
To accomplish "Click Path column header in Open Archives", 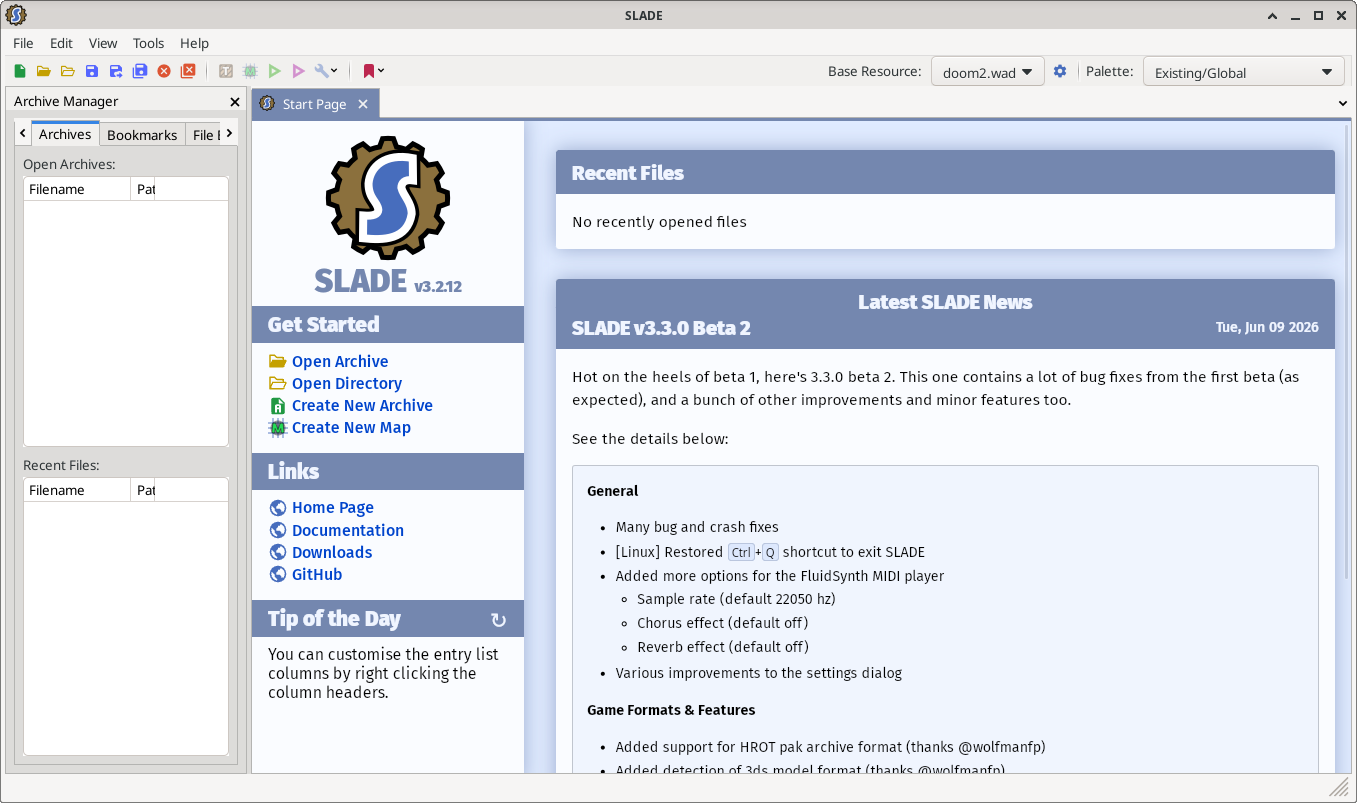I will (143, 189).
